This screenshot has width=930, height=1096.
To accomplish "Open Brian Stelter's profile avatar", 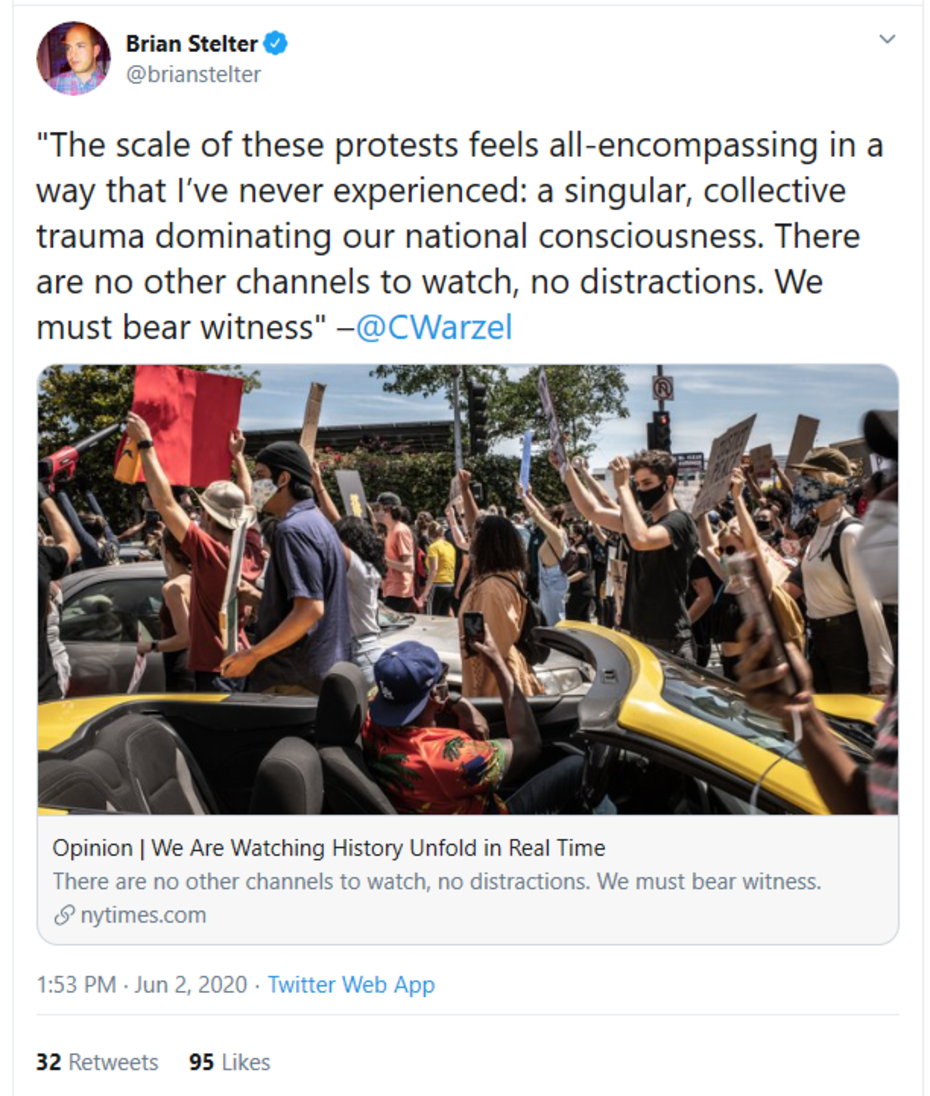I will point(73,58).
